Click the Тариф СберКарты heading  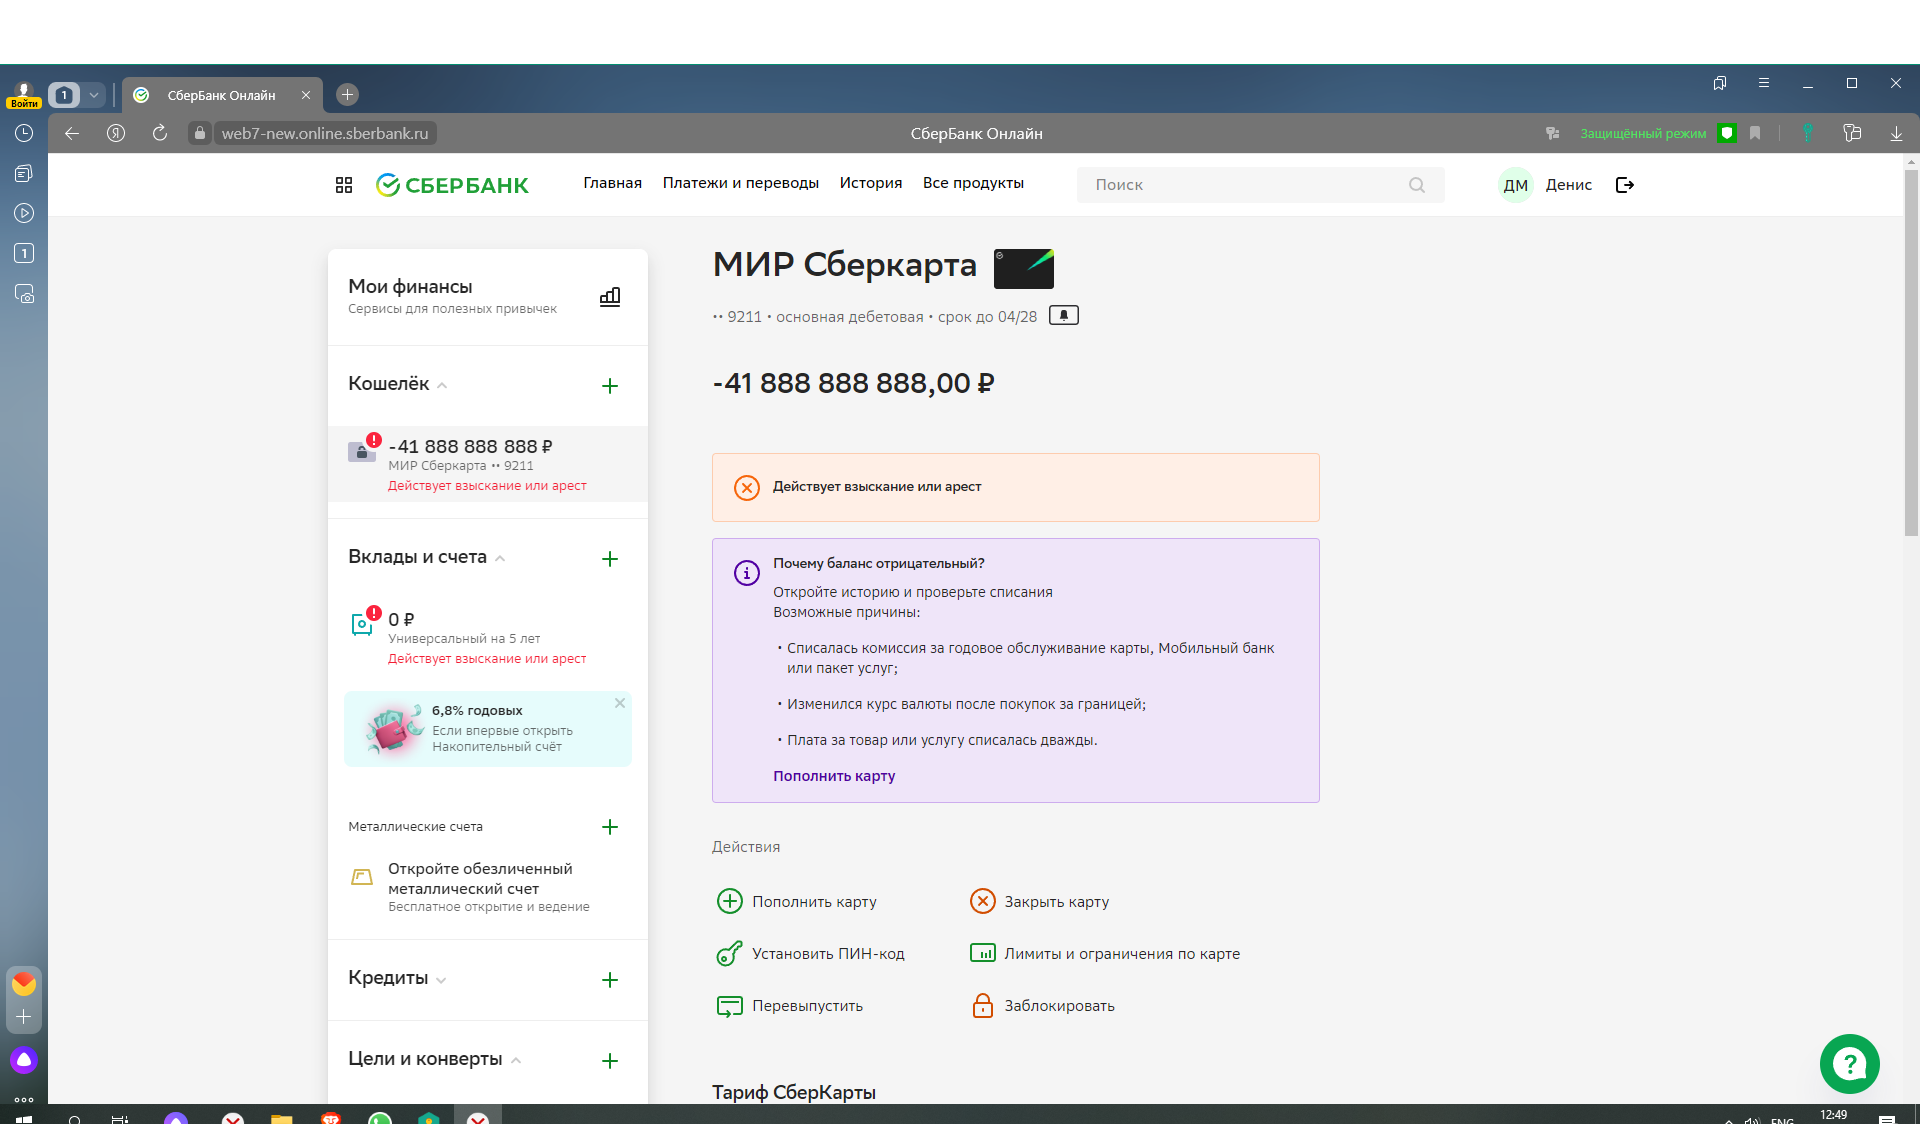pos(794,1092)
